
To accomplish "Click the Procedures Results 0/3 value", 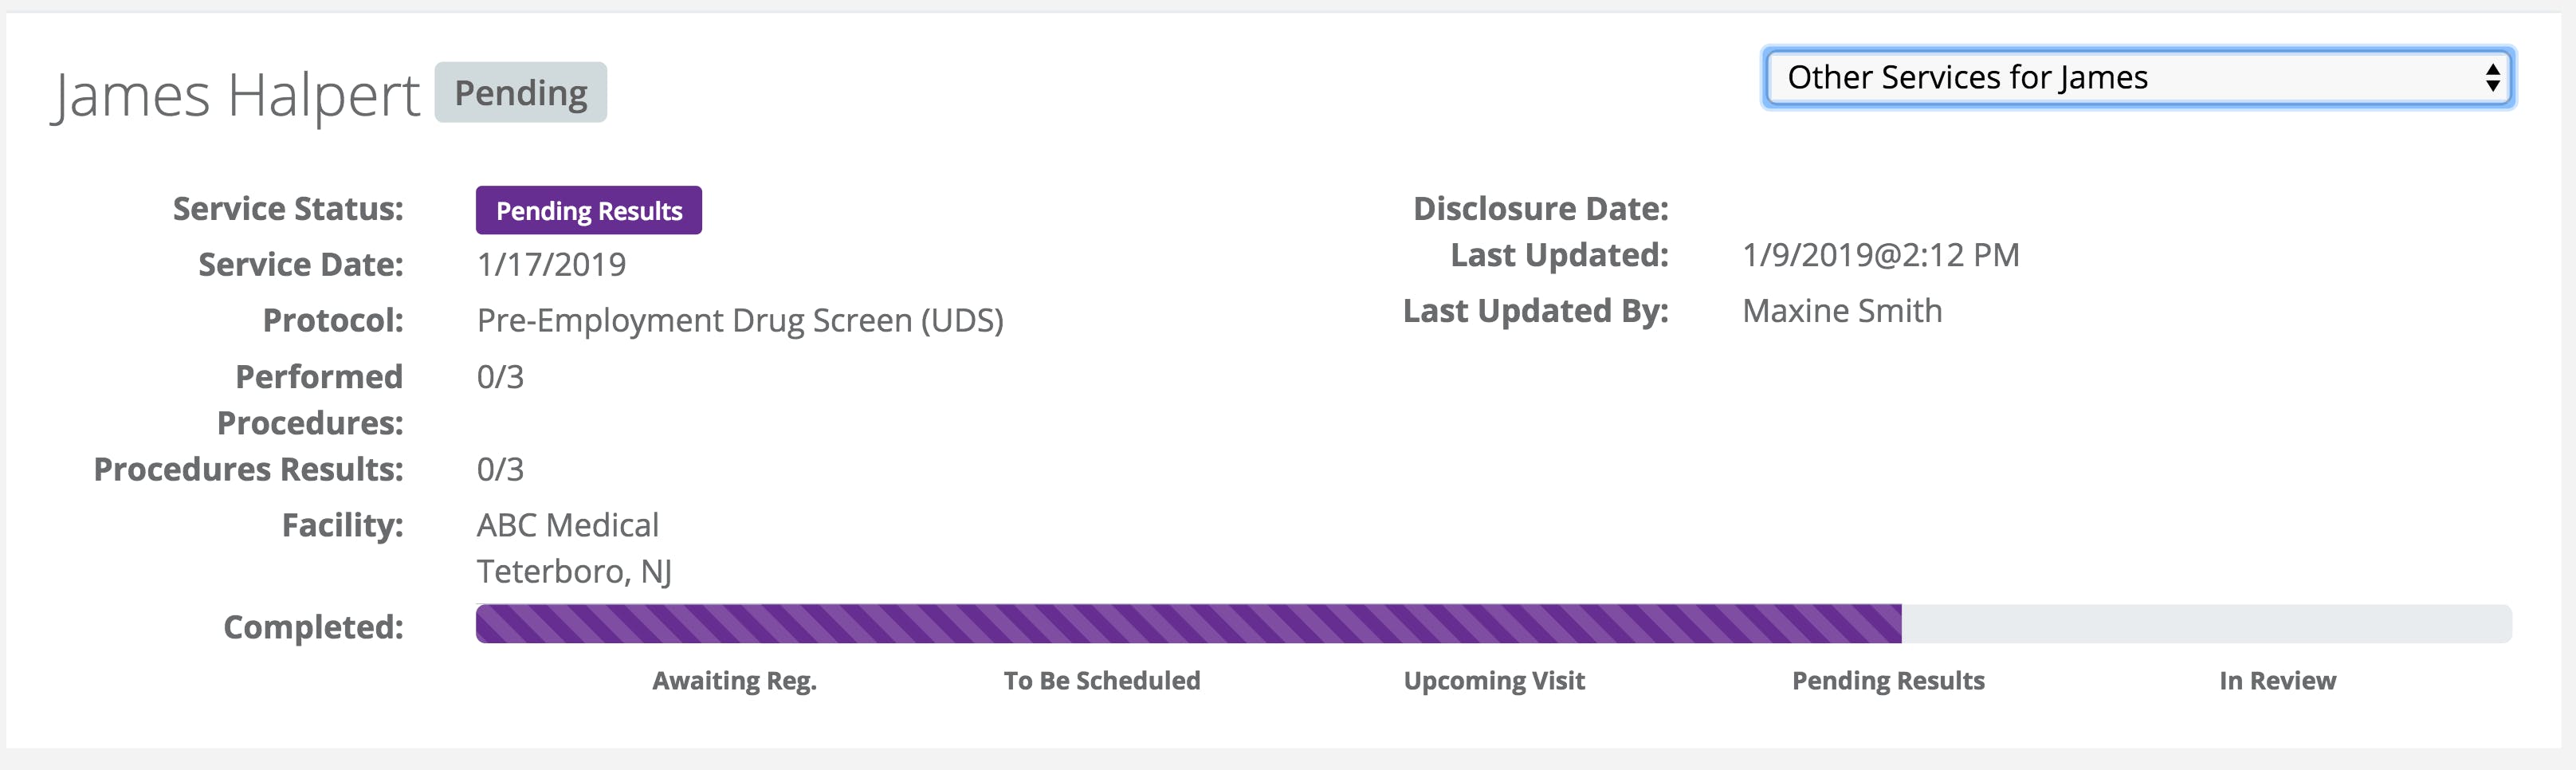I will pos(500,469).
